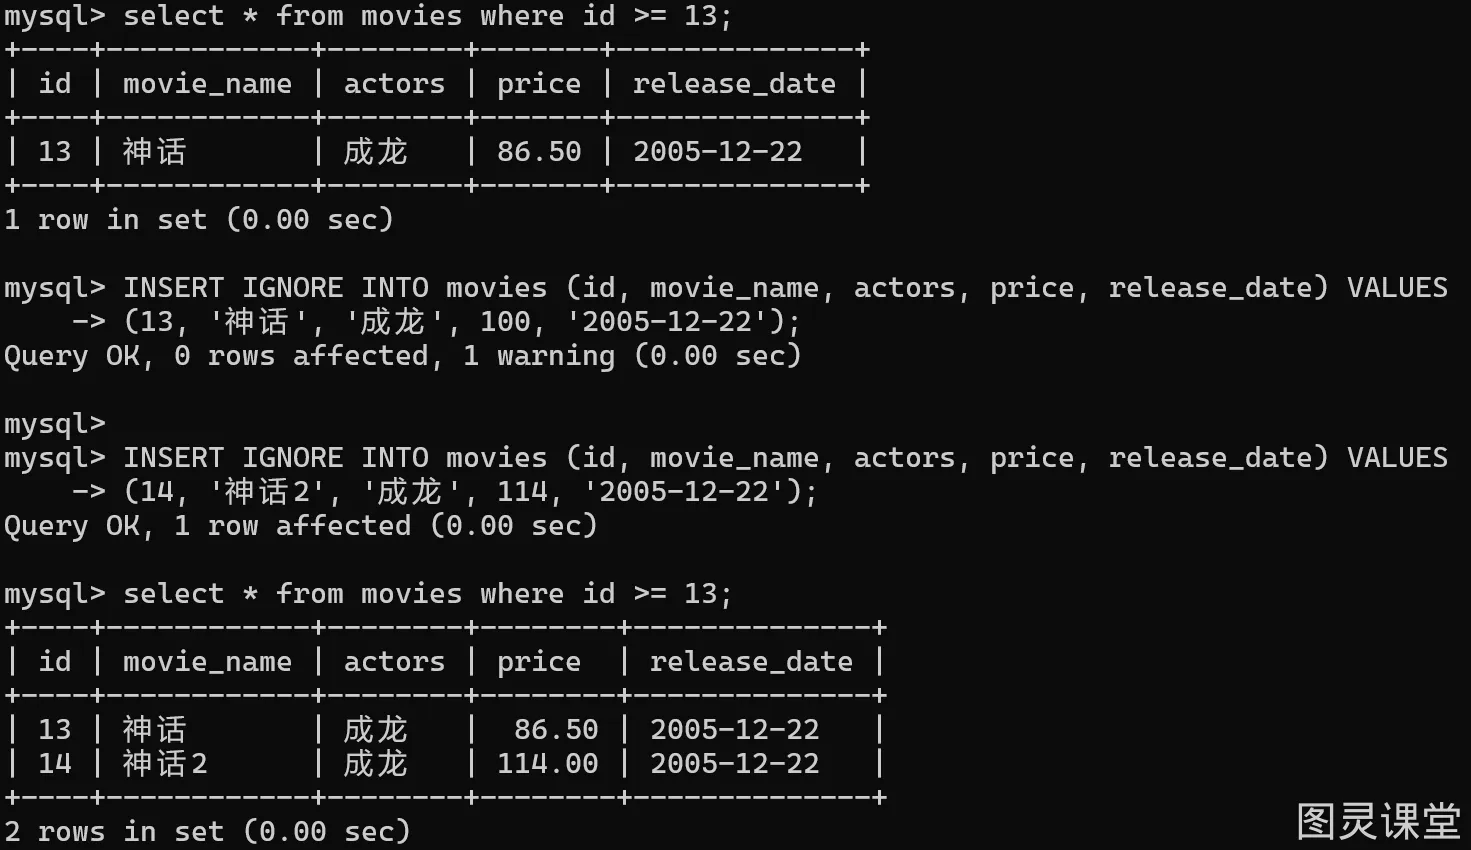This screenshot has height=850, width=1471.
Task: Click the movie_name header in the first result table
Action: 207,84
